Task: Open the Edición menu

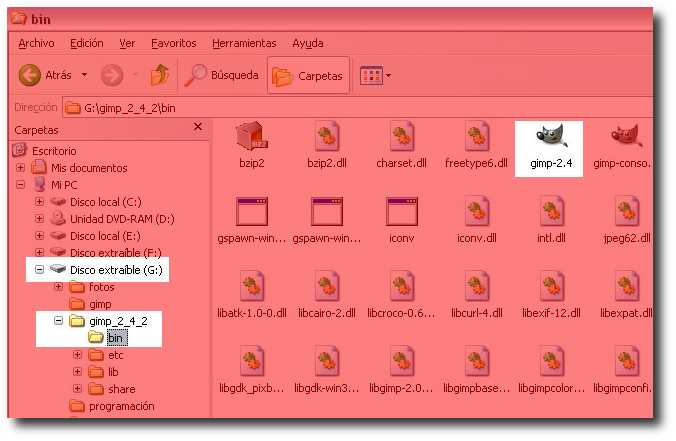Action: (x=87, y=43)
